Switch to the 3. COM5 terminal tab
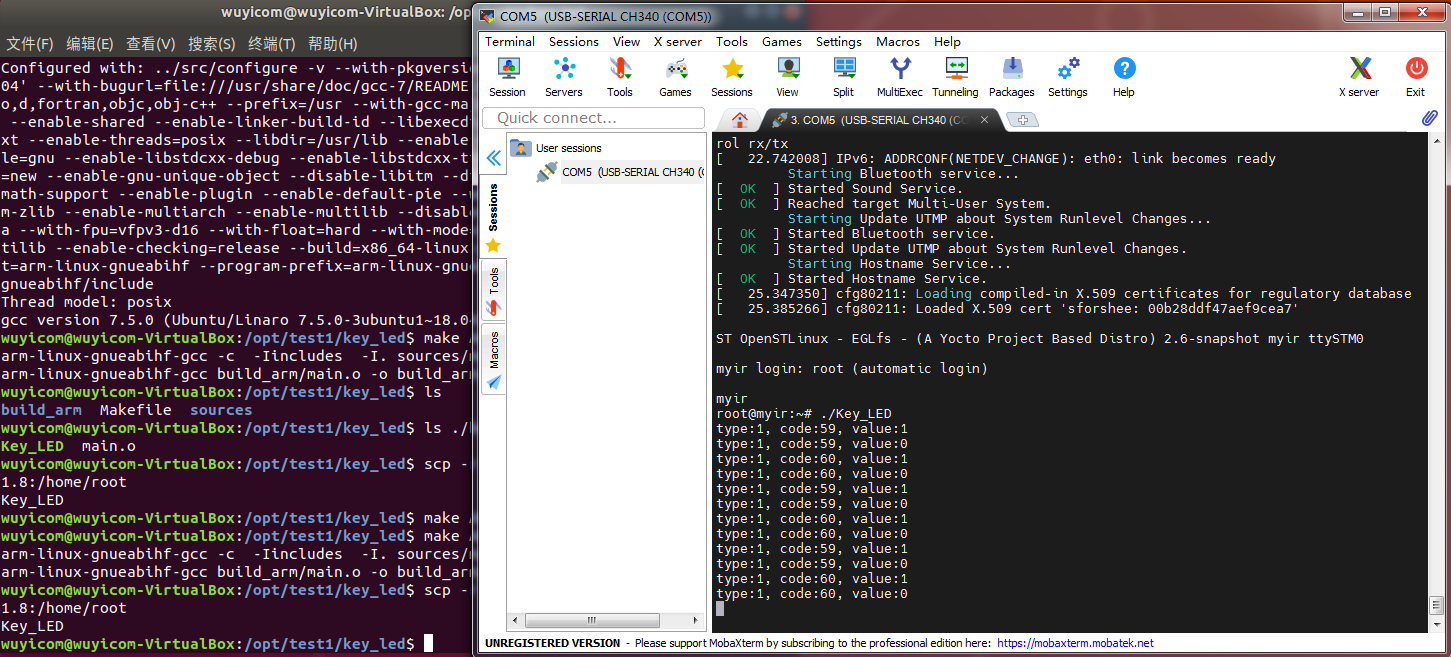Screen dimensions: 1451x657 tap(880, 120)
